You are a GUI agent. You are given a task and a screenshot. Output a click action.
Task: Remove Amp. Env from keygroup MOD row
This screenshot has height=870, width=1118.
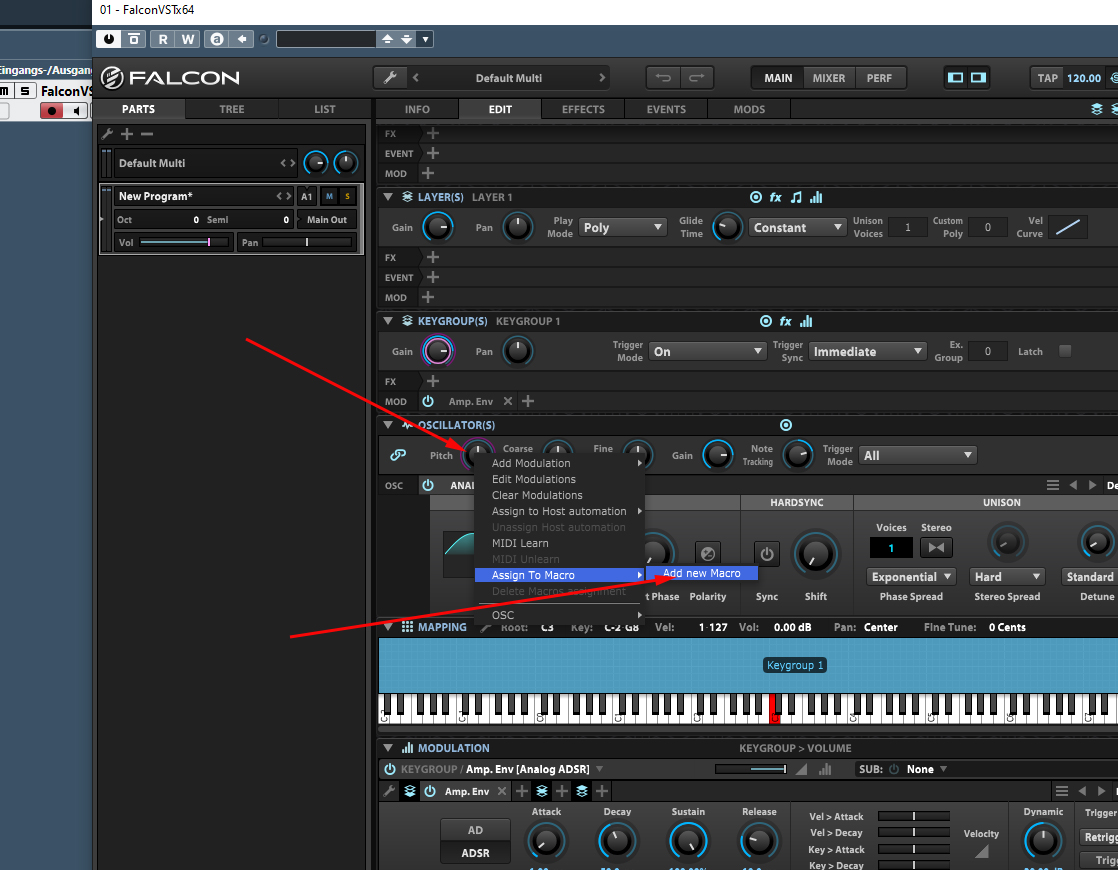point(508,401)
